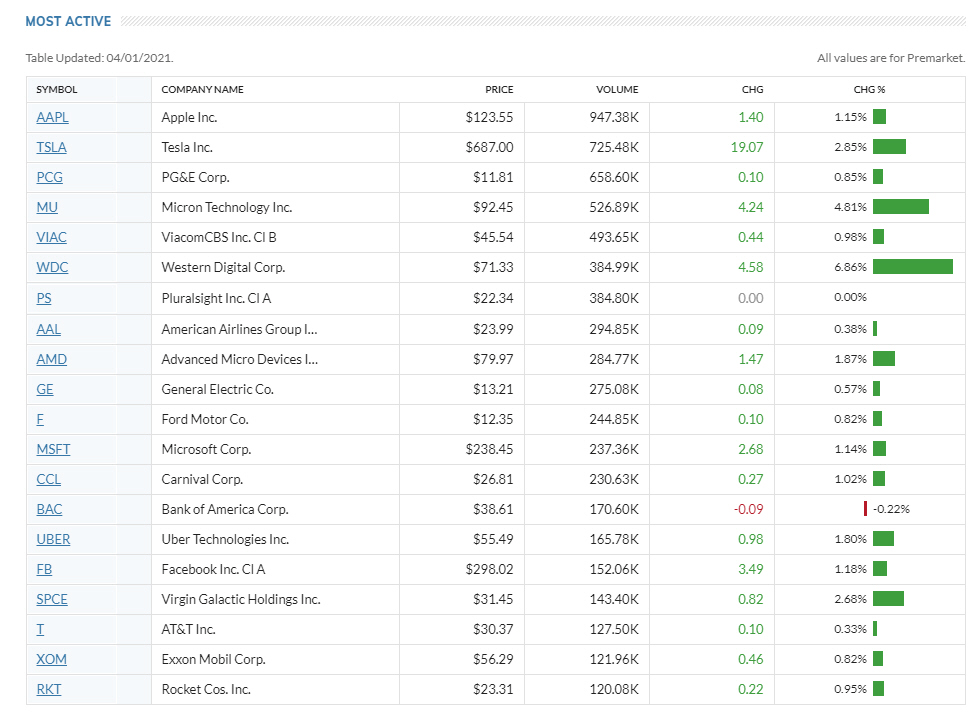This screenshot has width=980, height=725.
Task: Open the MU Micron ticker link
Action: click(47, 208)
